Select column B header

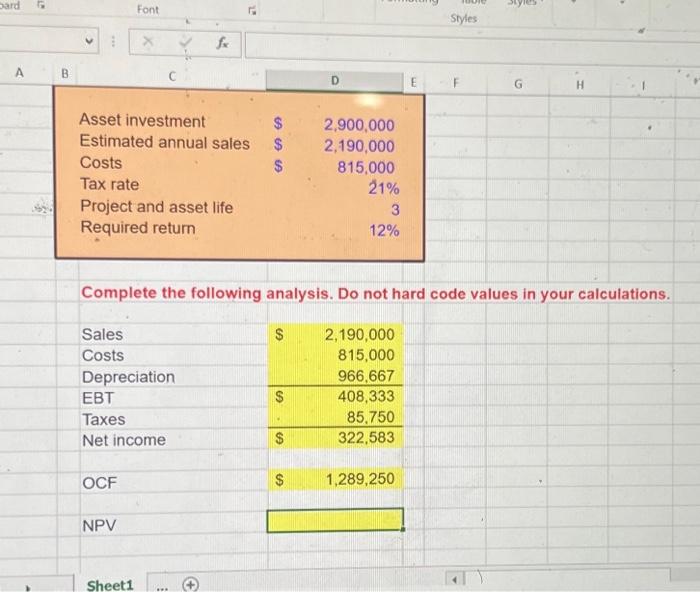(65, 73)
